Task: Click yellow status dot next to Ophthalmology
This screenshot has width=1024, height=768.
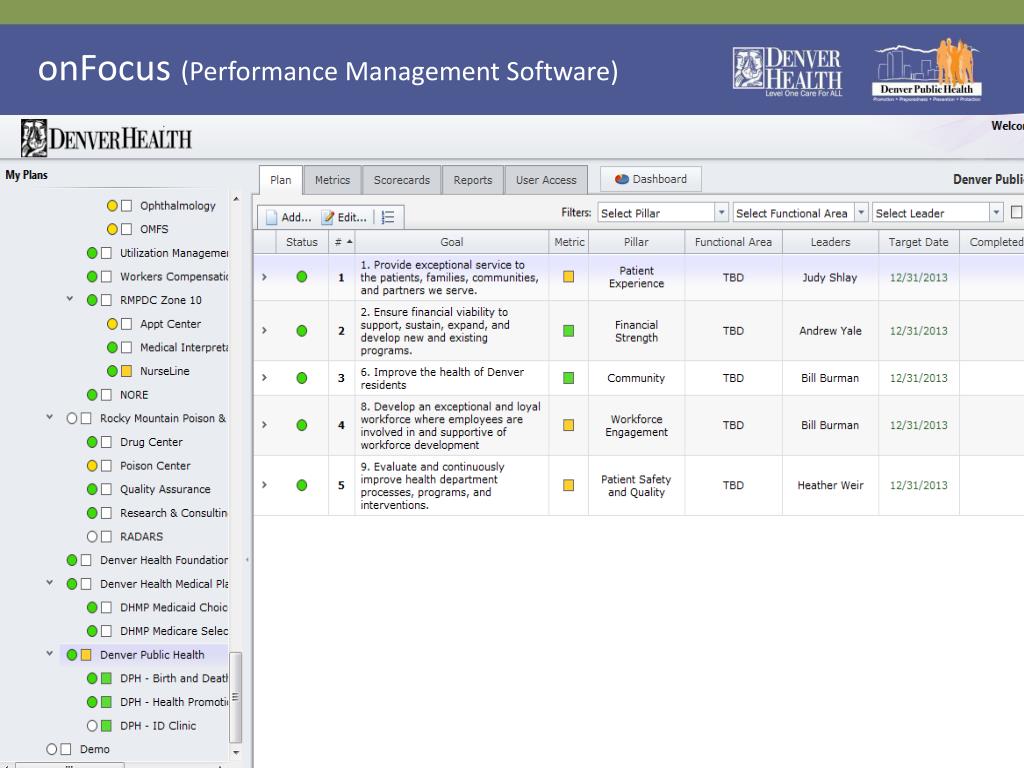Action: (112, 206)
